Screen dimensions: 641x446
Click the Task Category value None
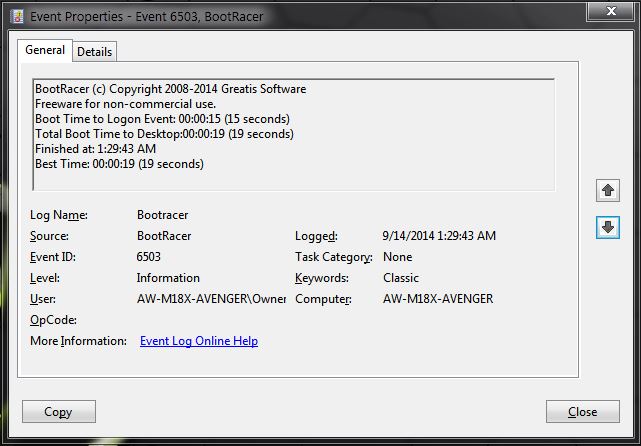point(397,257)
